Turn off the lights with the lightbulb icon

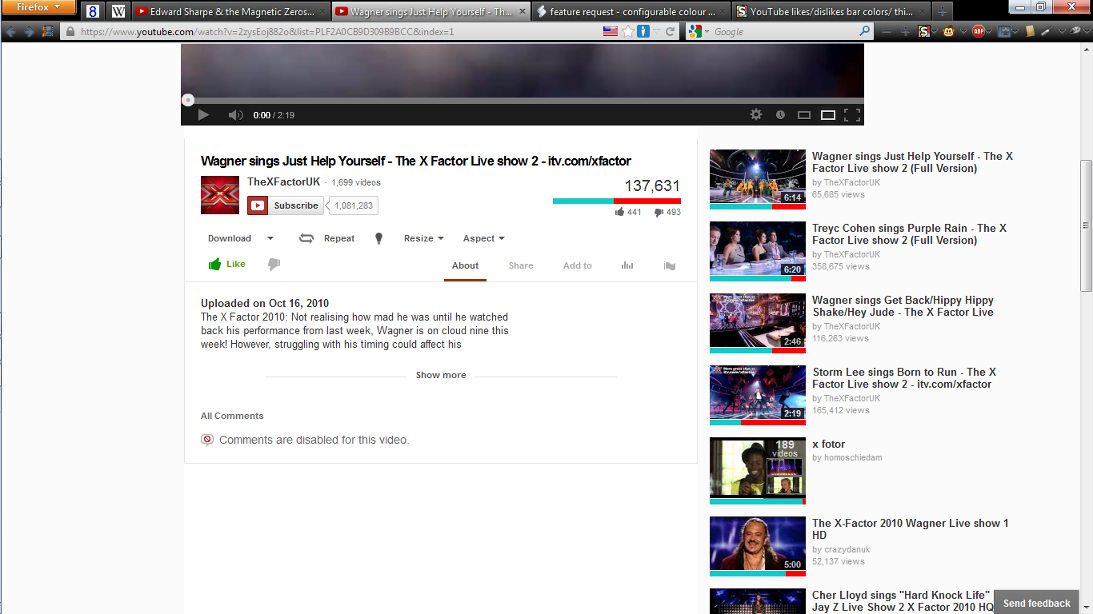(378, 238)
